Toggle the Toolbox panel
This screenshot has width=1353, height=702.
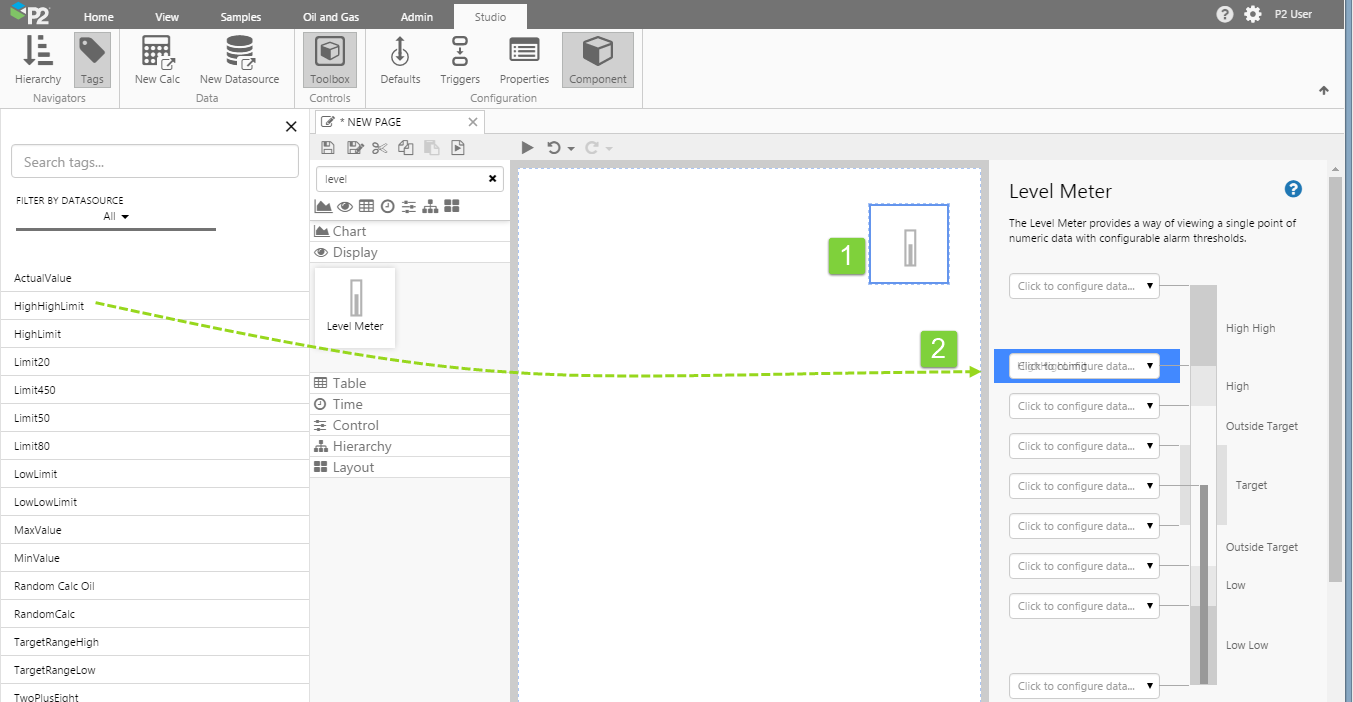pos(330,60)
